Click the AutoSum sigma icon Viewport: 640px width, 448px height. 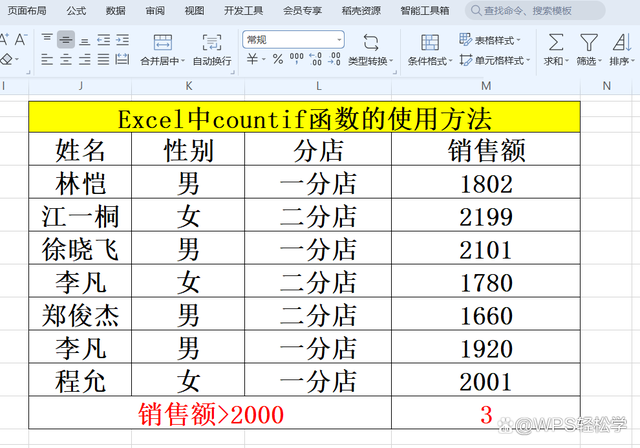pyautogui.click(x=555, y=42)
